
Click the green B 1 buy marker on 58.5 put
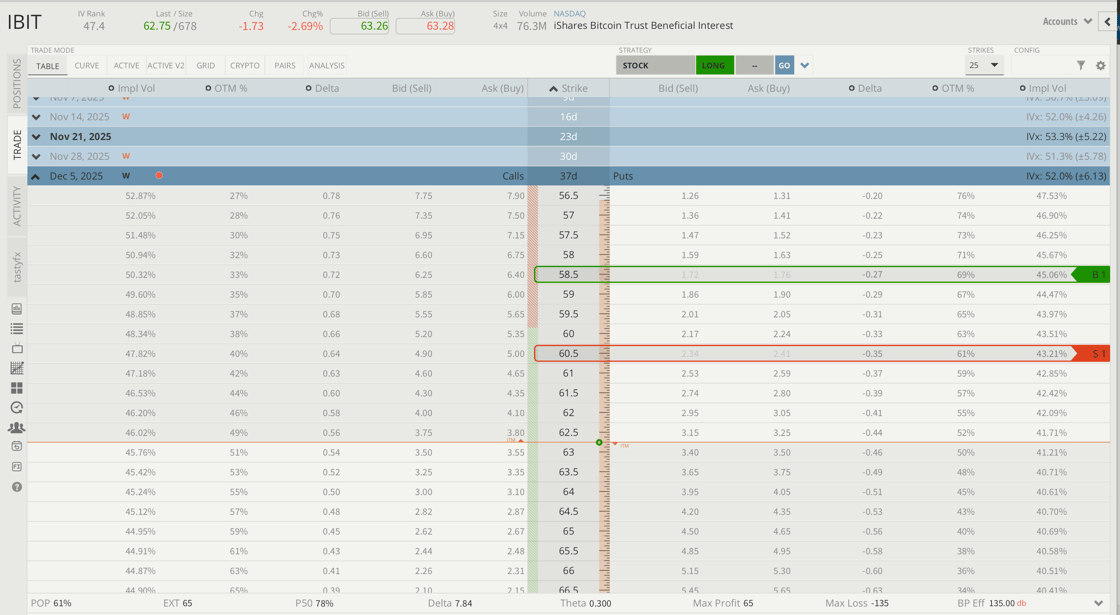[1091, 274]
